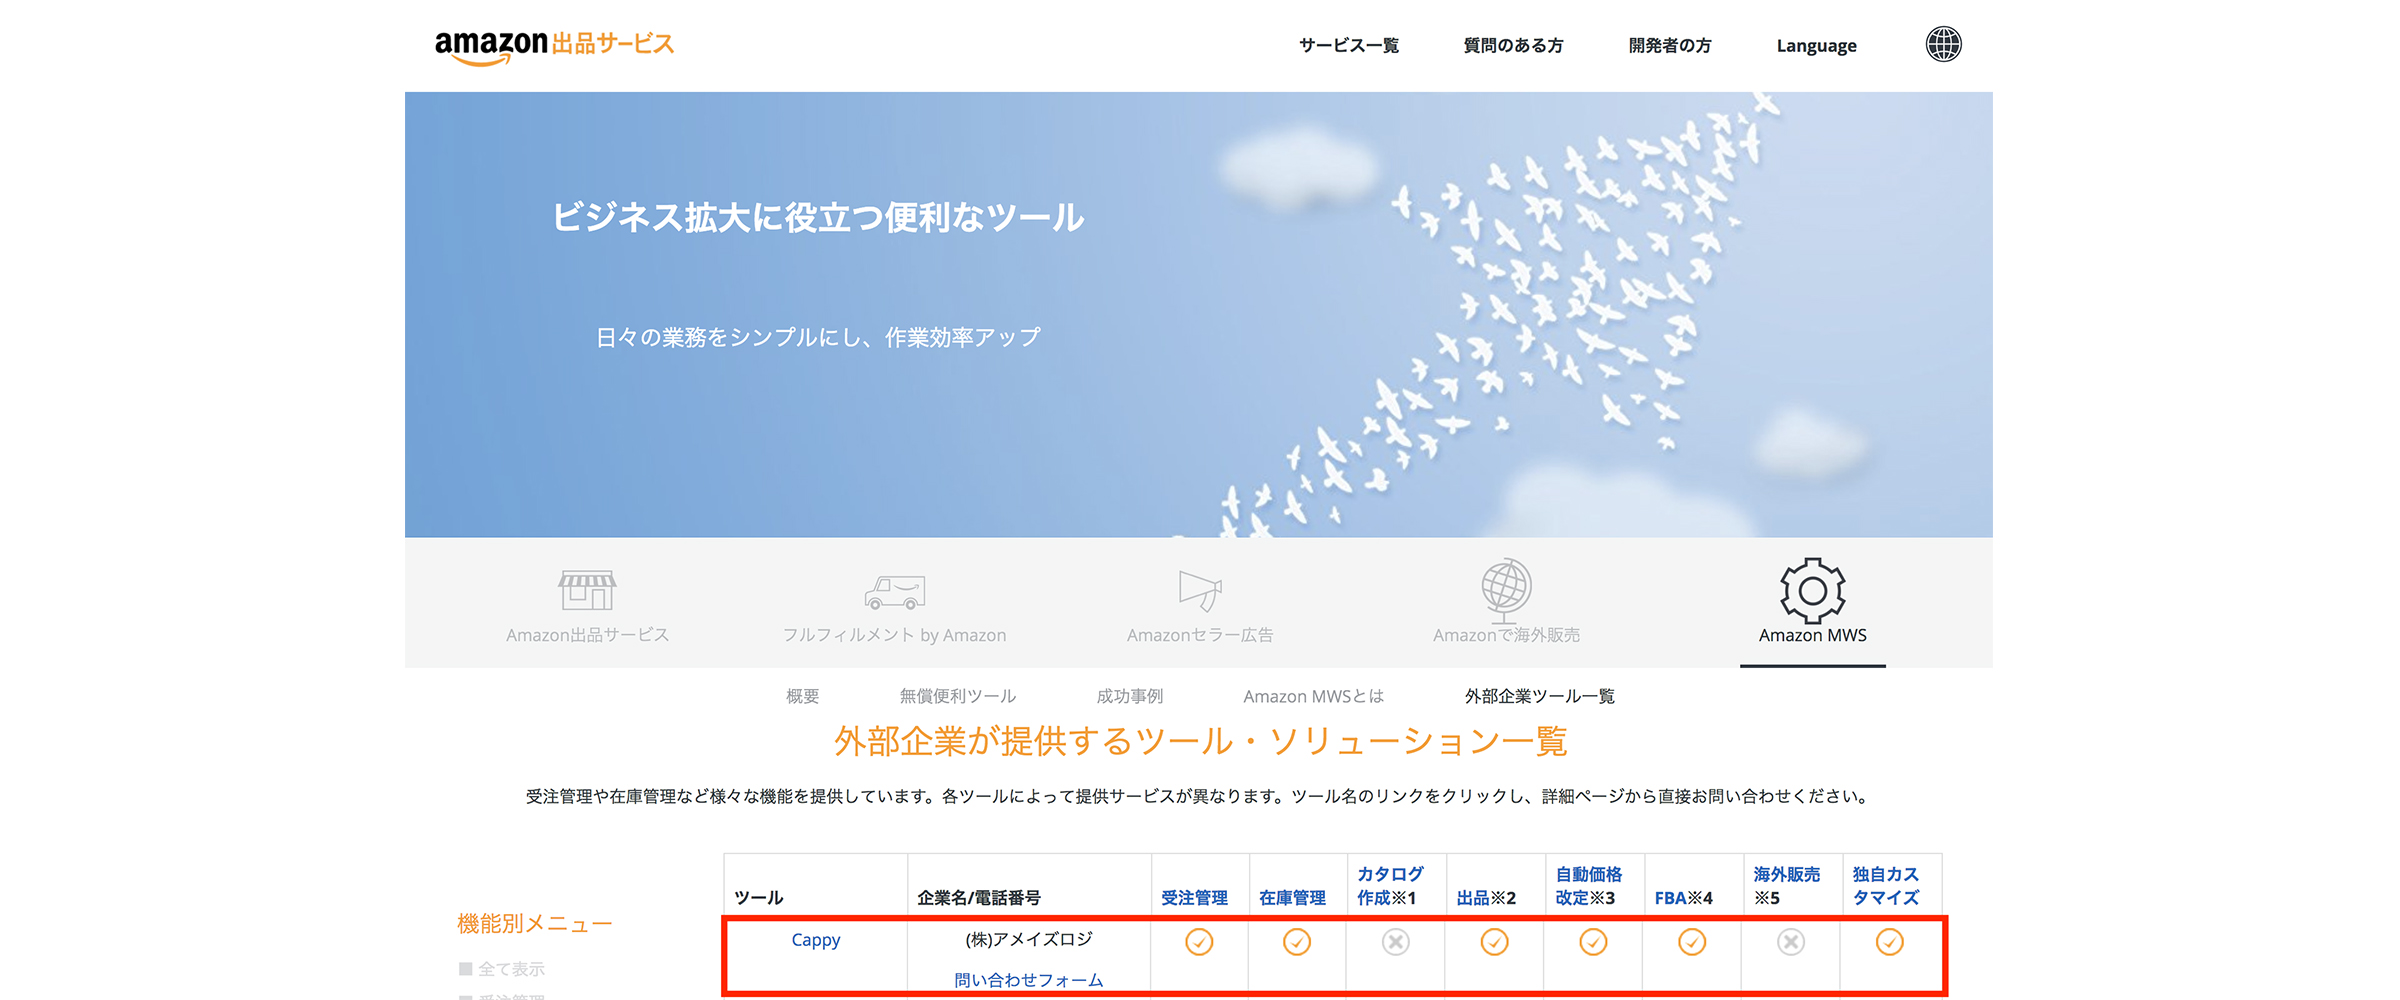2400x1000 pixels.
Task: Open the Cappy tool link
Action: [x=816, y=940]
